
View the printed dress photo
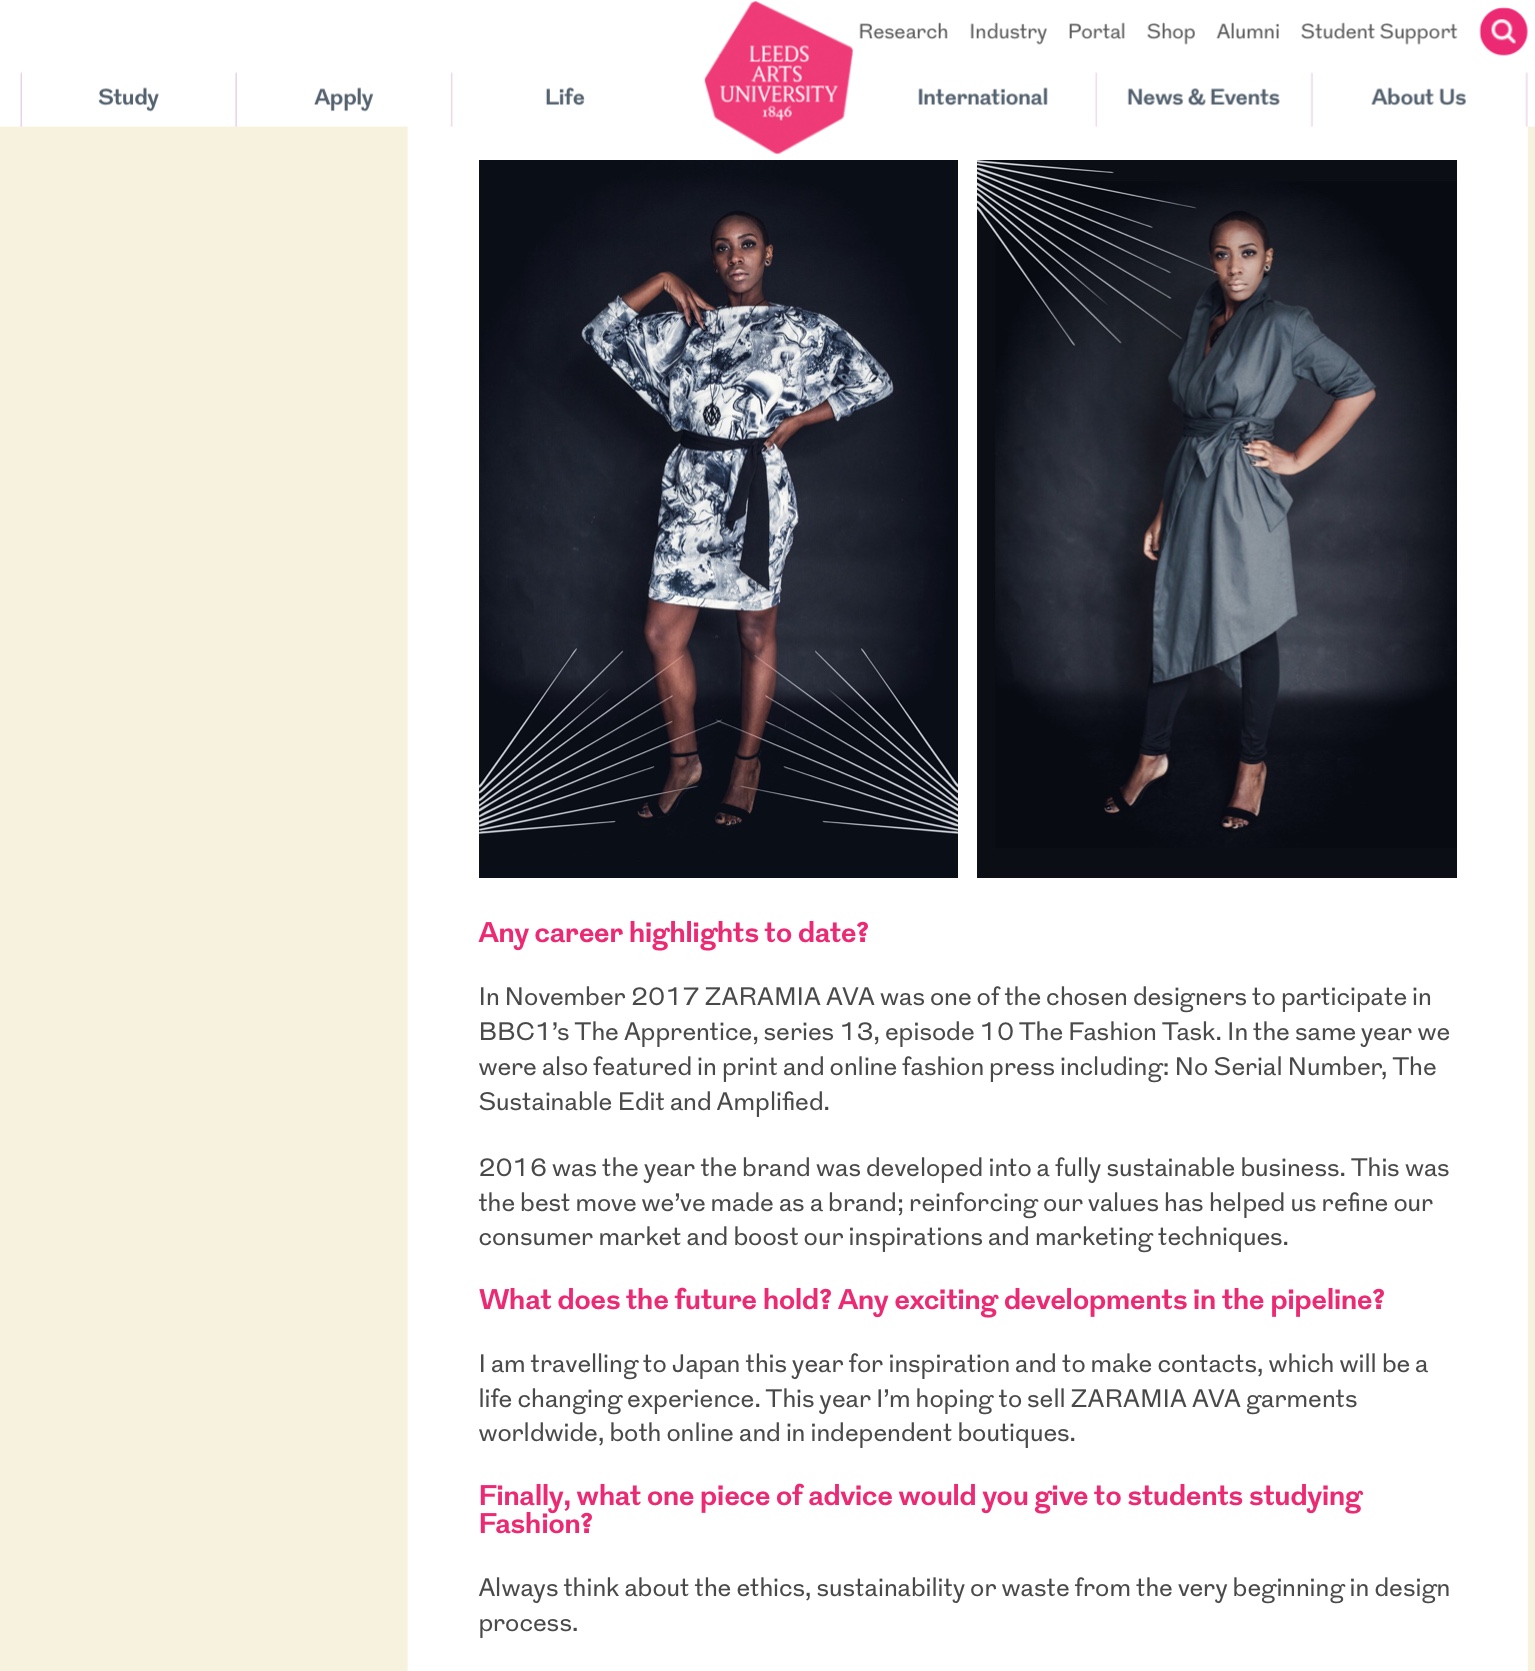(x=718, y=519)
